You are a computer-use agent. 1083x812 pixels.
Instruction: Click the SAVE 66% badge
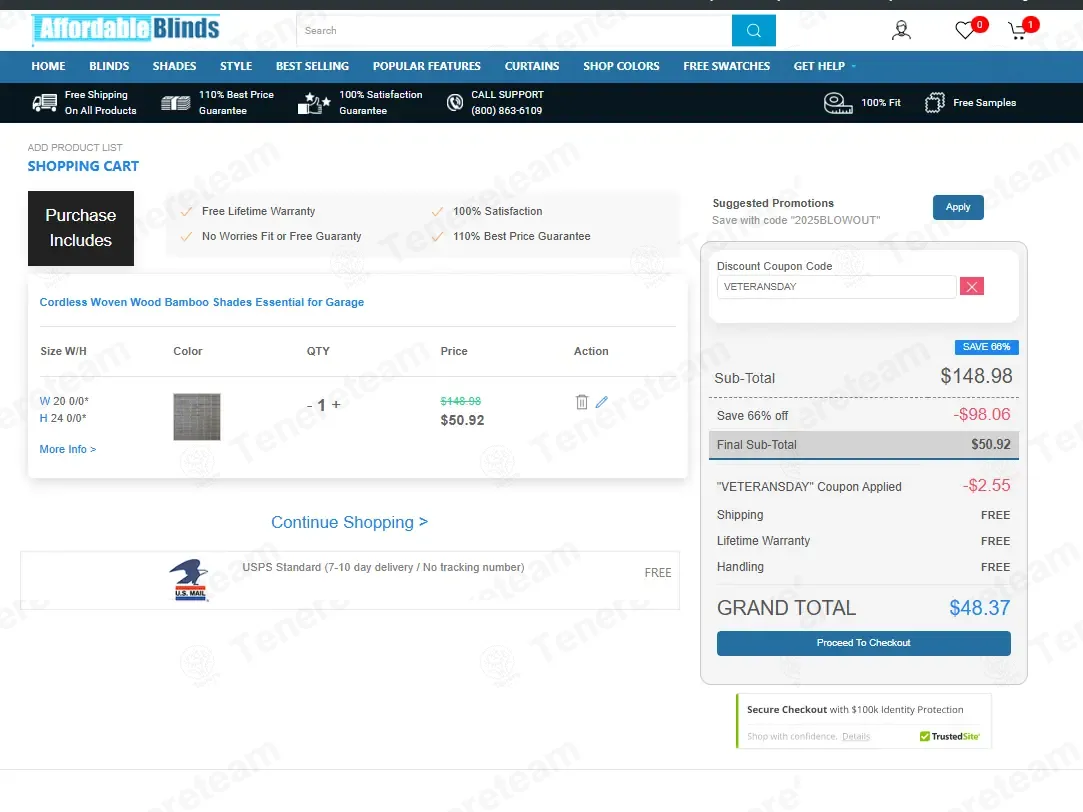coord(986,347)
